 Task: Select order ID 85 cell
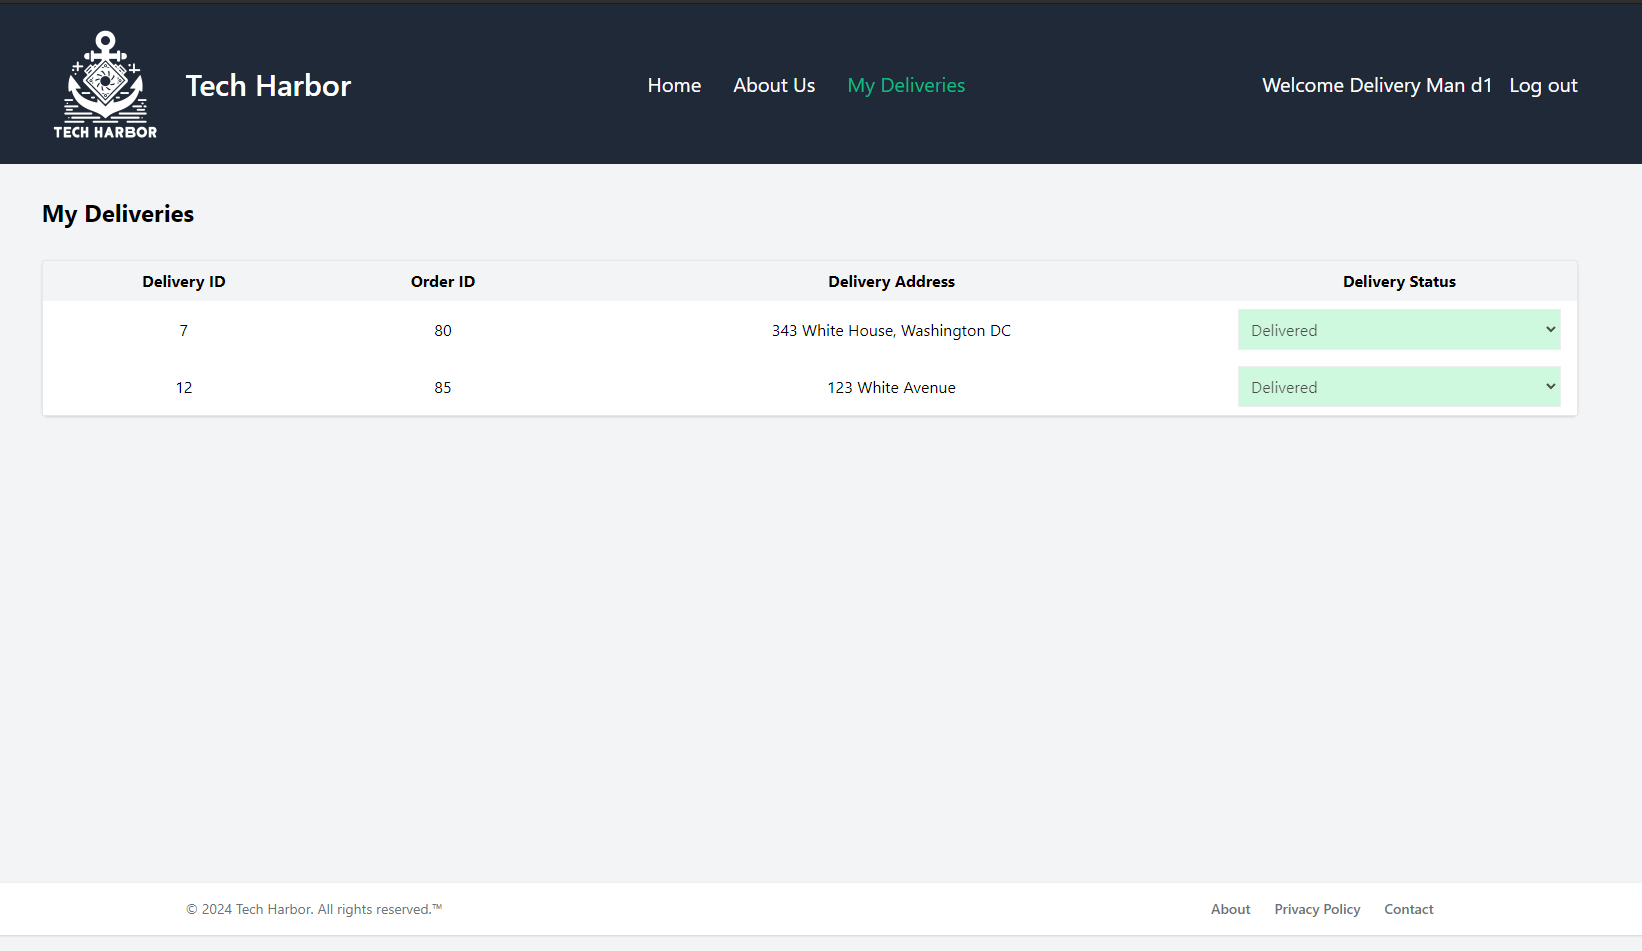(443, 388)
